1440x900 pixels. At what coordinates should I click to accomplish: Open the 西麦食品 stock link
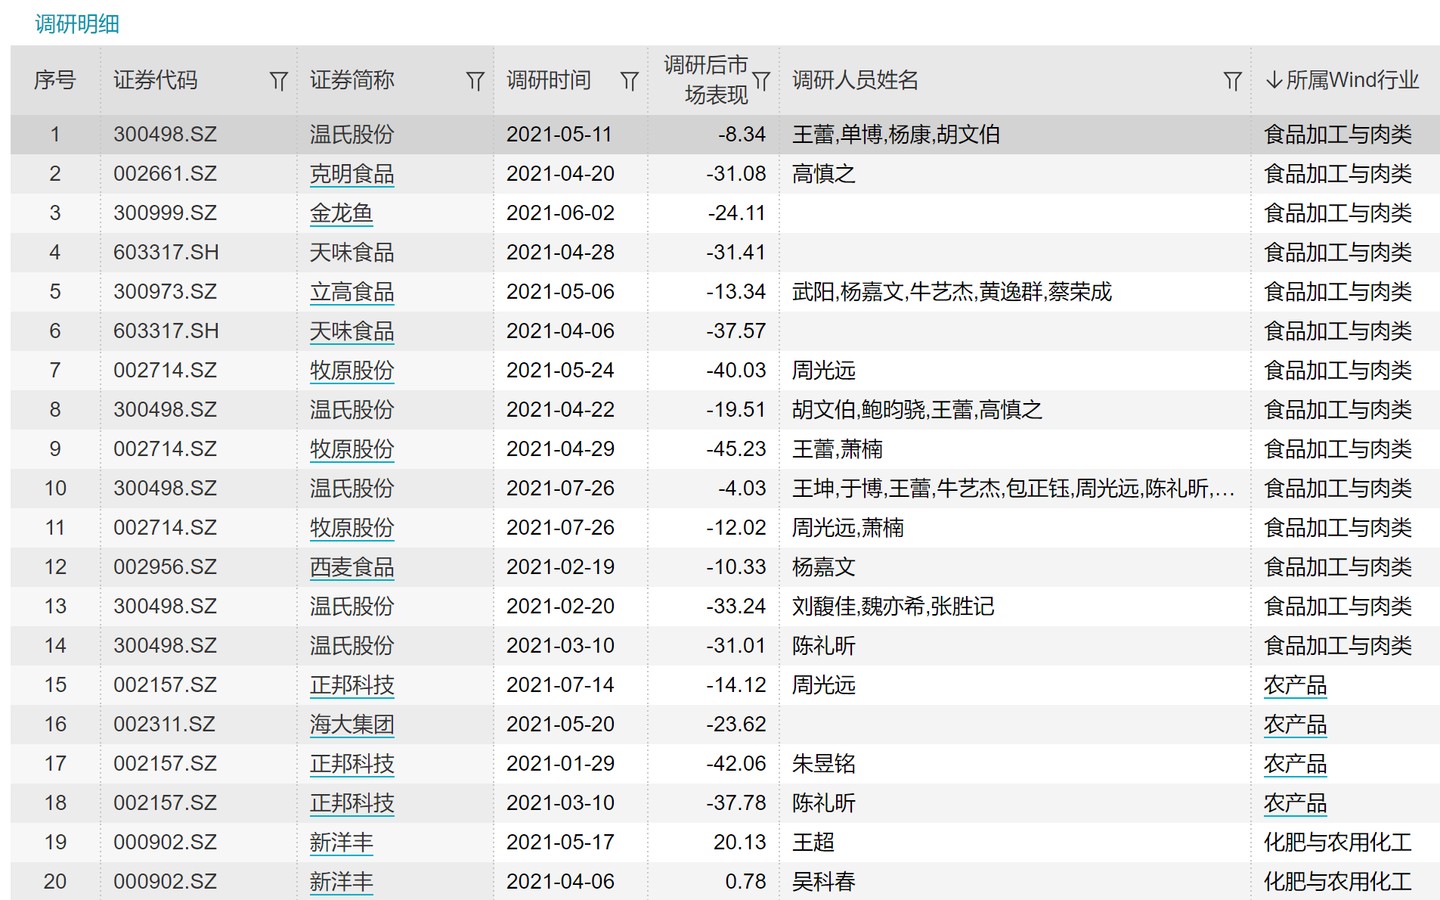351,567
